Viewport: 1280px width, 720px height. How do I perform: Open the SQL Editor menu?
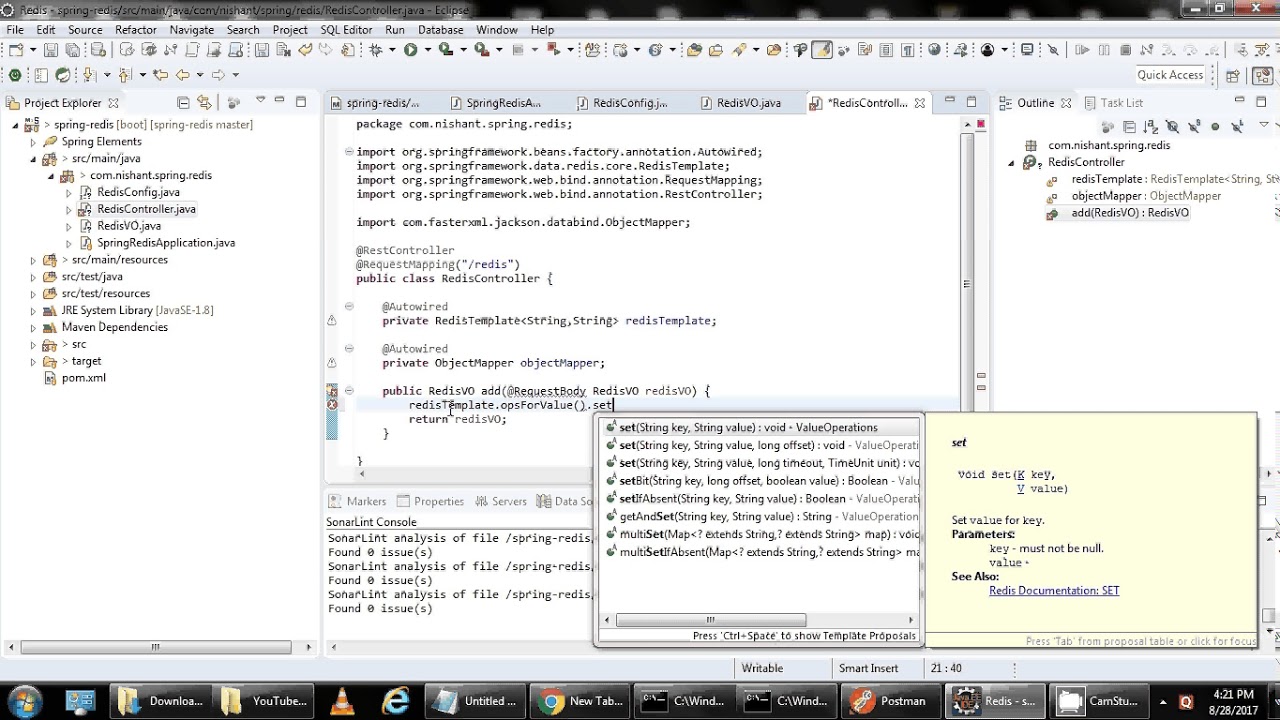346,30
